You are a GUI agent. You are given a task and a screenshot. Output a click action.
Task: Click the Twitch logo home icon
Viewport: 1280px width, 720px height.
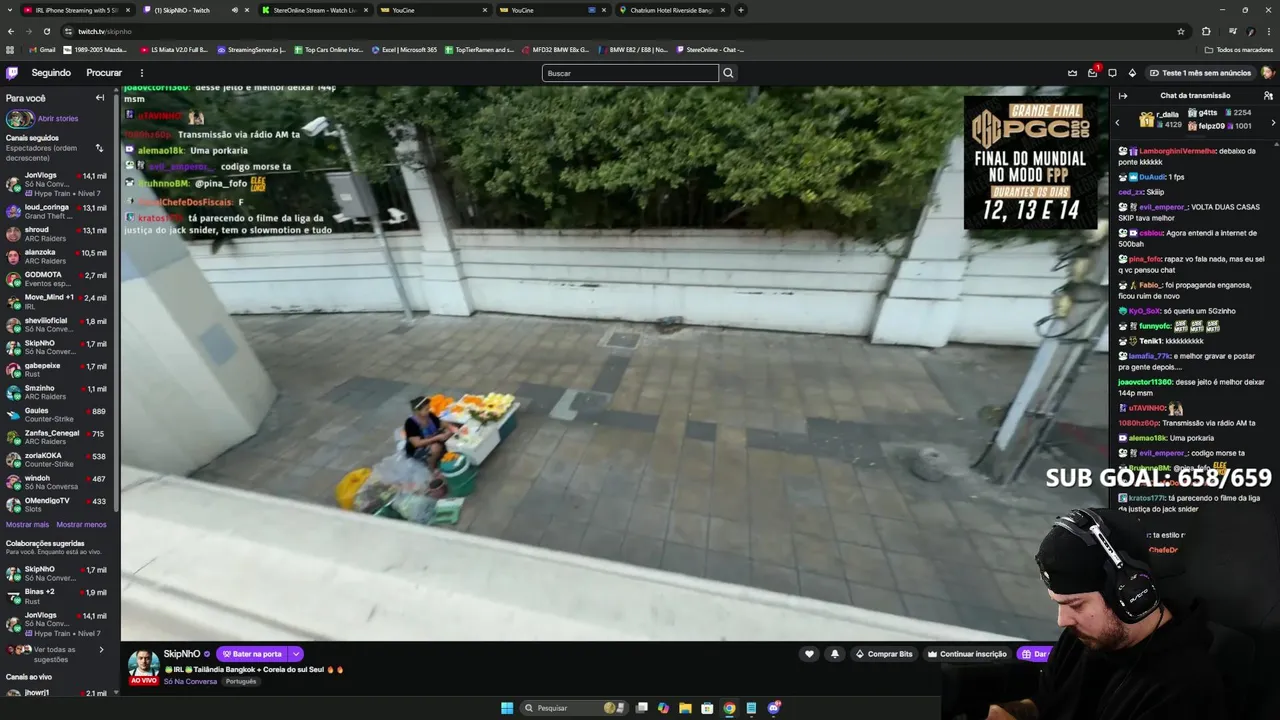point(12,73)
